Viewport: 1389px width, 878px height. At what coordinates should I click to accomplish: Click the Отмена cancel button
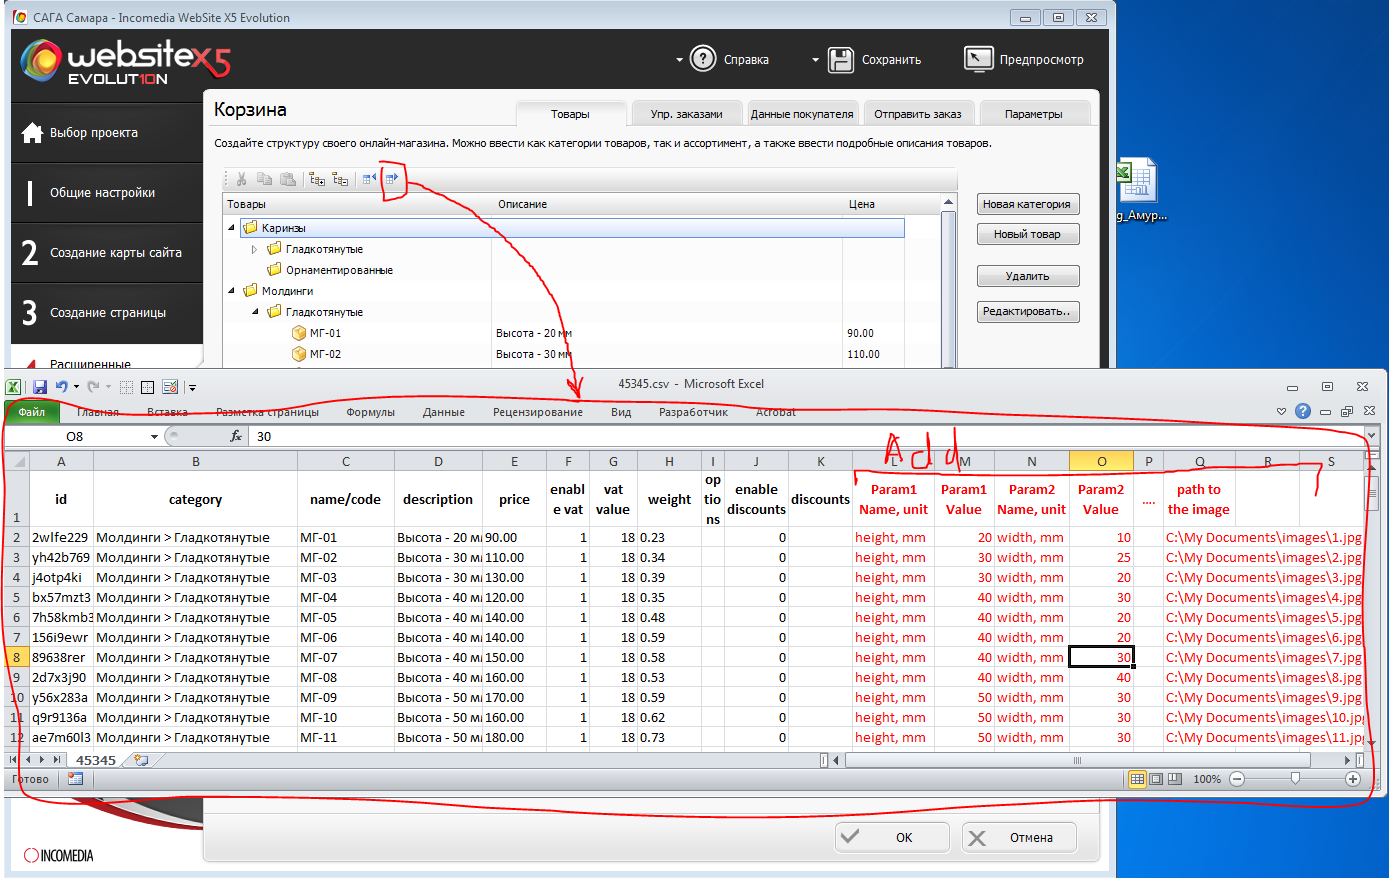click(x=1019, y=837)
